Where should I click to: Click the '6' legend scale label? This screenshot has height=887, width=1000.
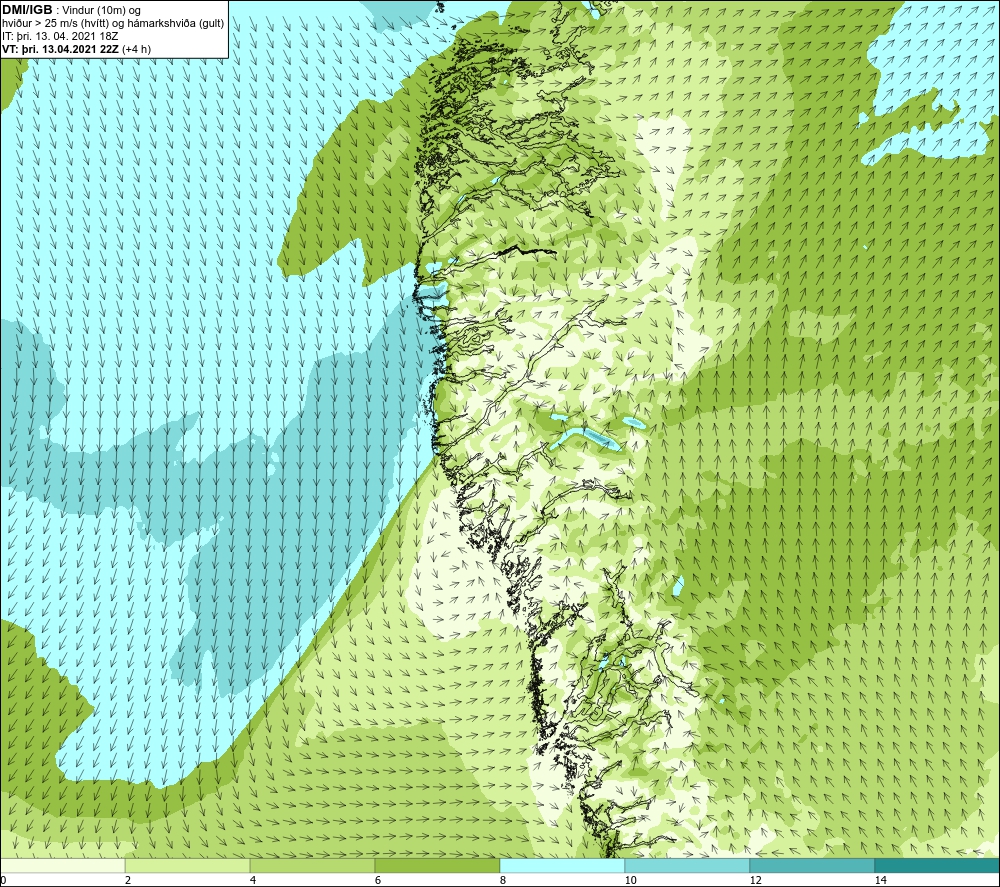(x=378, y=881)
